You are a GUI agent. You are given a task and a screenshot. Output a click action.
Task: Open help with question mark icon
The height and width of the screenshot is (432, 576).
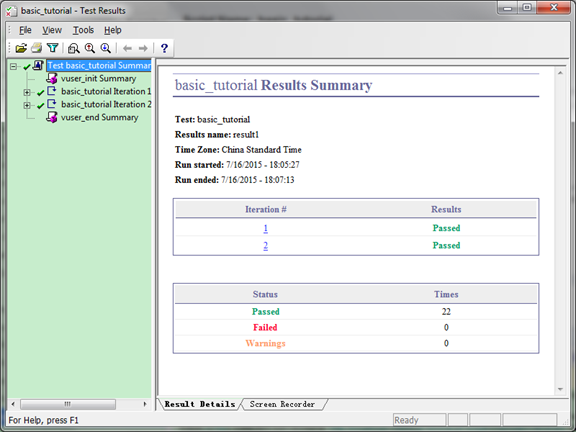pyautogui.click(x=164, y=48)
